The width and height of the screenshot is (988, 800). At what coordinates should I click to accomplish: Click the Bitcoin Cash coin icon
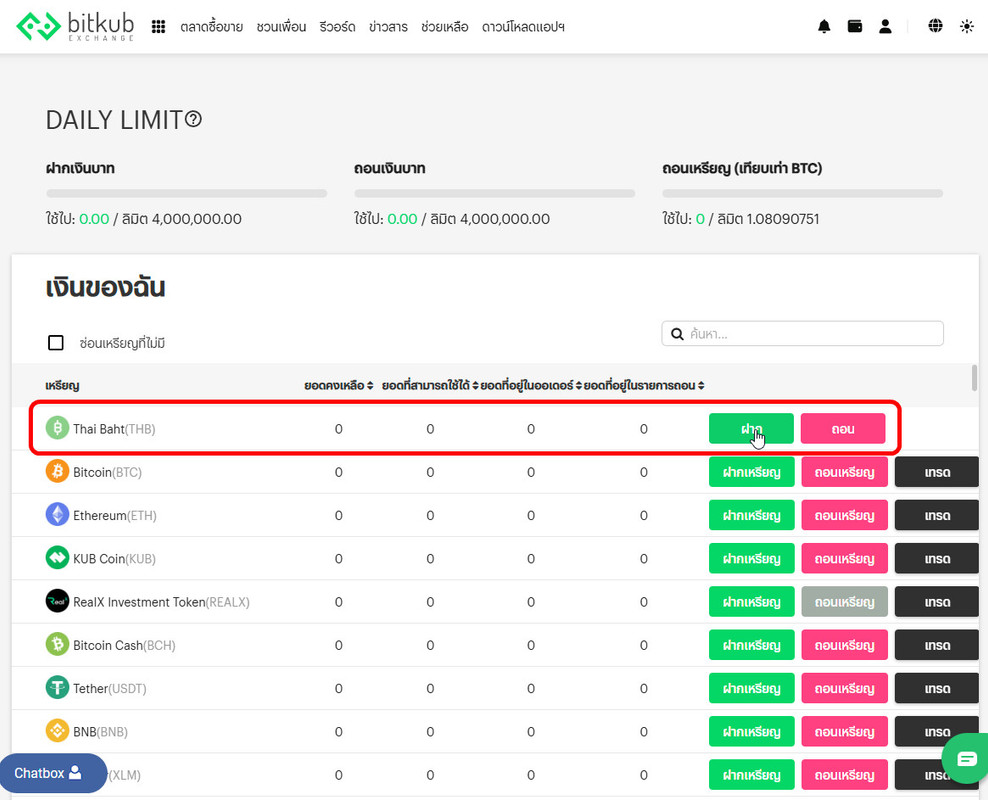pos(57,644)
